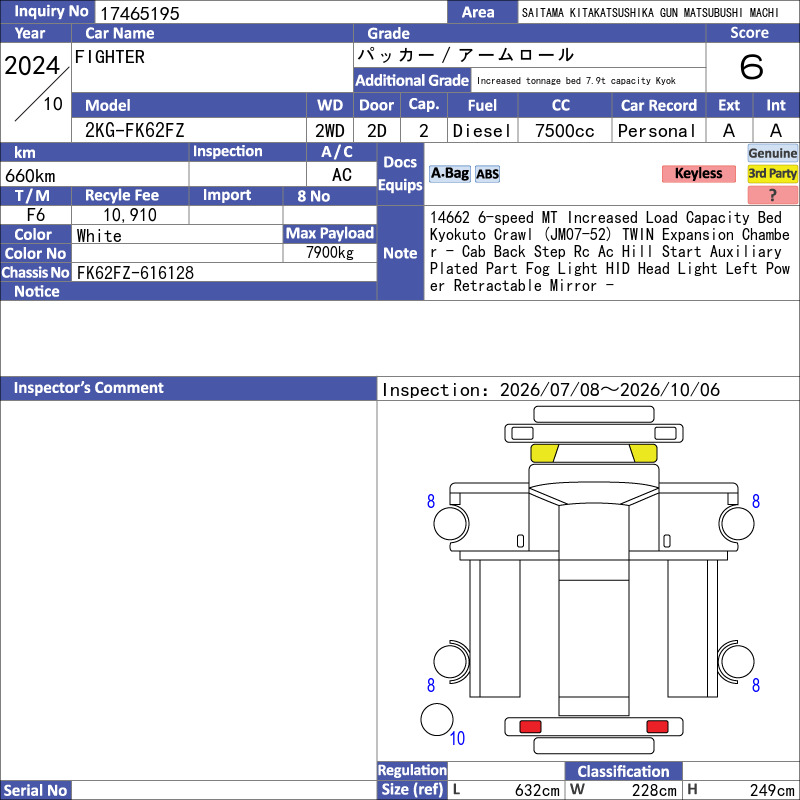Click the Note text block

[x=610, y=252]
